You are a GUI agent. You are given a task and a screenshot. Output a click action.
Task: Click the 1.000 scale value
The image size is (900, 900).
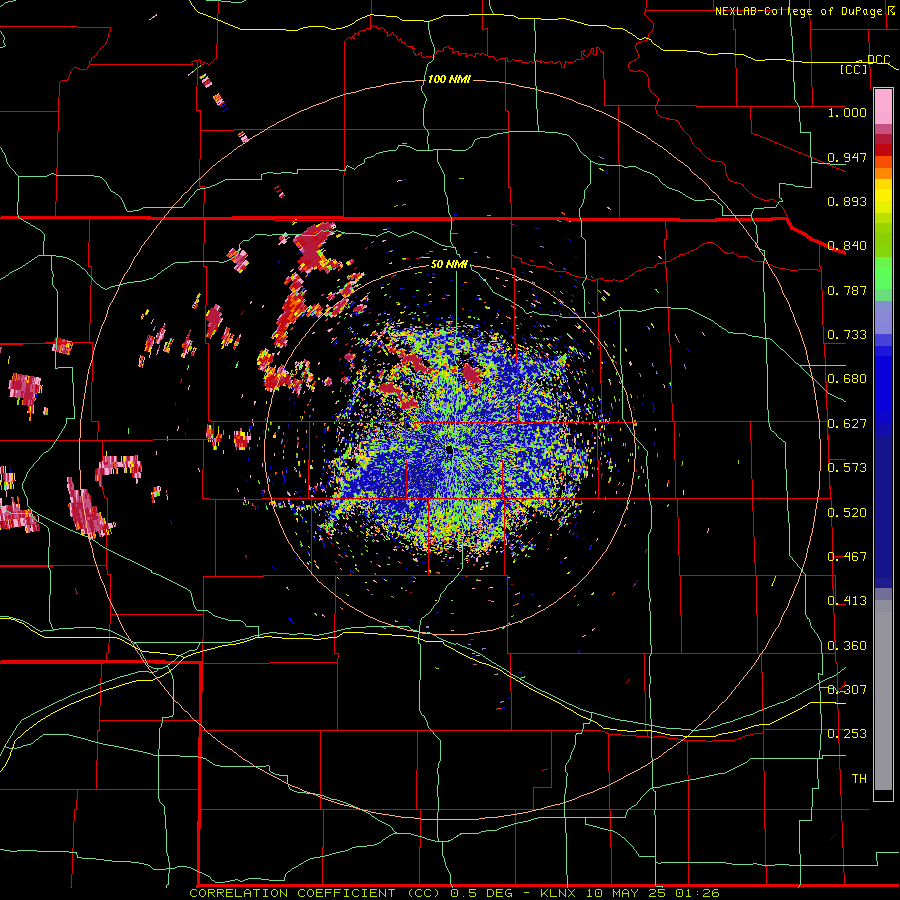pos(847,112)
